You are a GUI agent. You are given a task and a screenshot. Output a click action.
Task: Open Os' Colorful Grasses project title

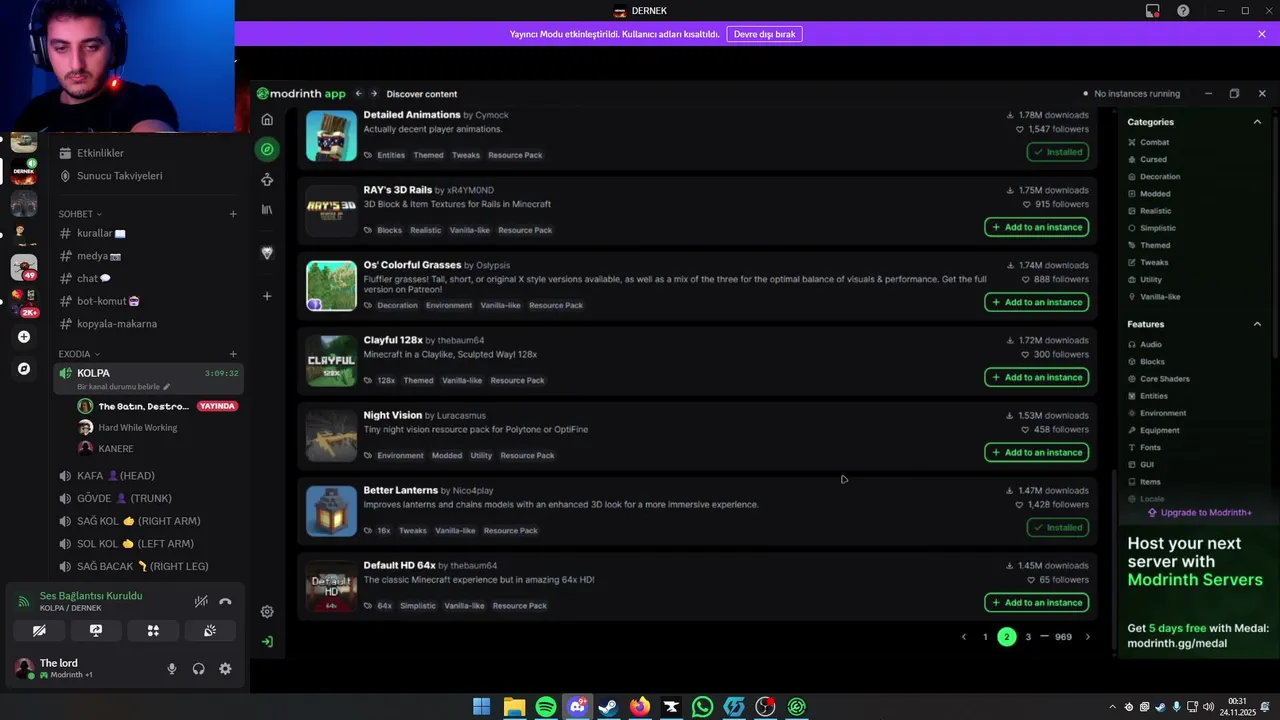412,265
